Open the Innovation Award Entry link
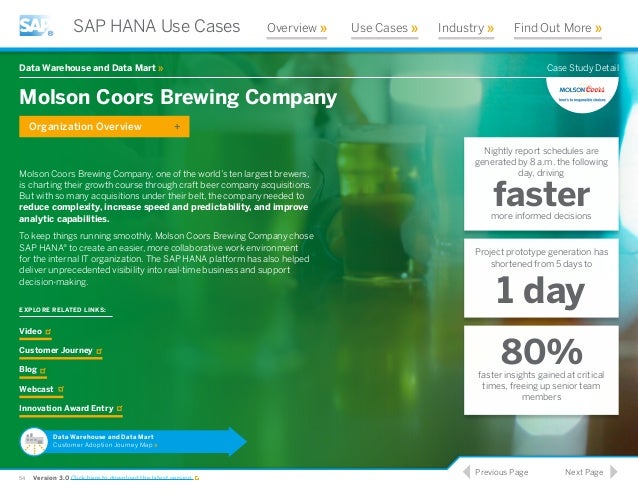The height and width of the screenshot is (493, 638). click(x=70, y=408)
